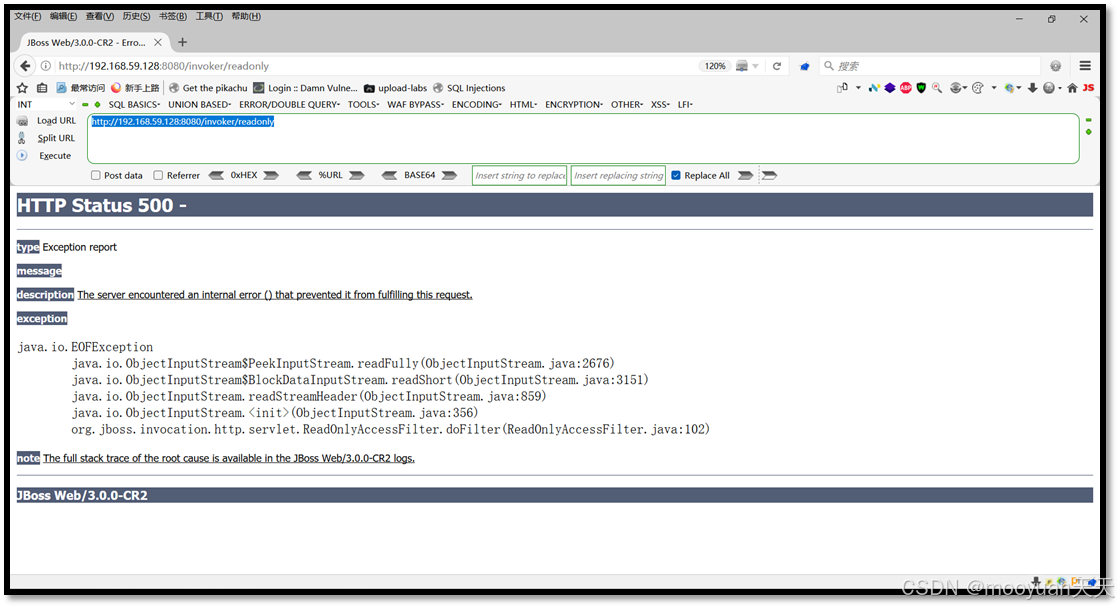This screenshot has width=1119, height=608.
Task: Click the magnifier extension icon with red dot
Action: (937, 88)
